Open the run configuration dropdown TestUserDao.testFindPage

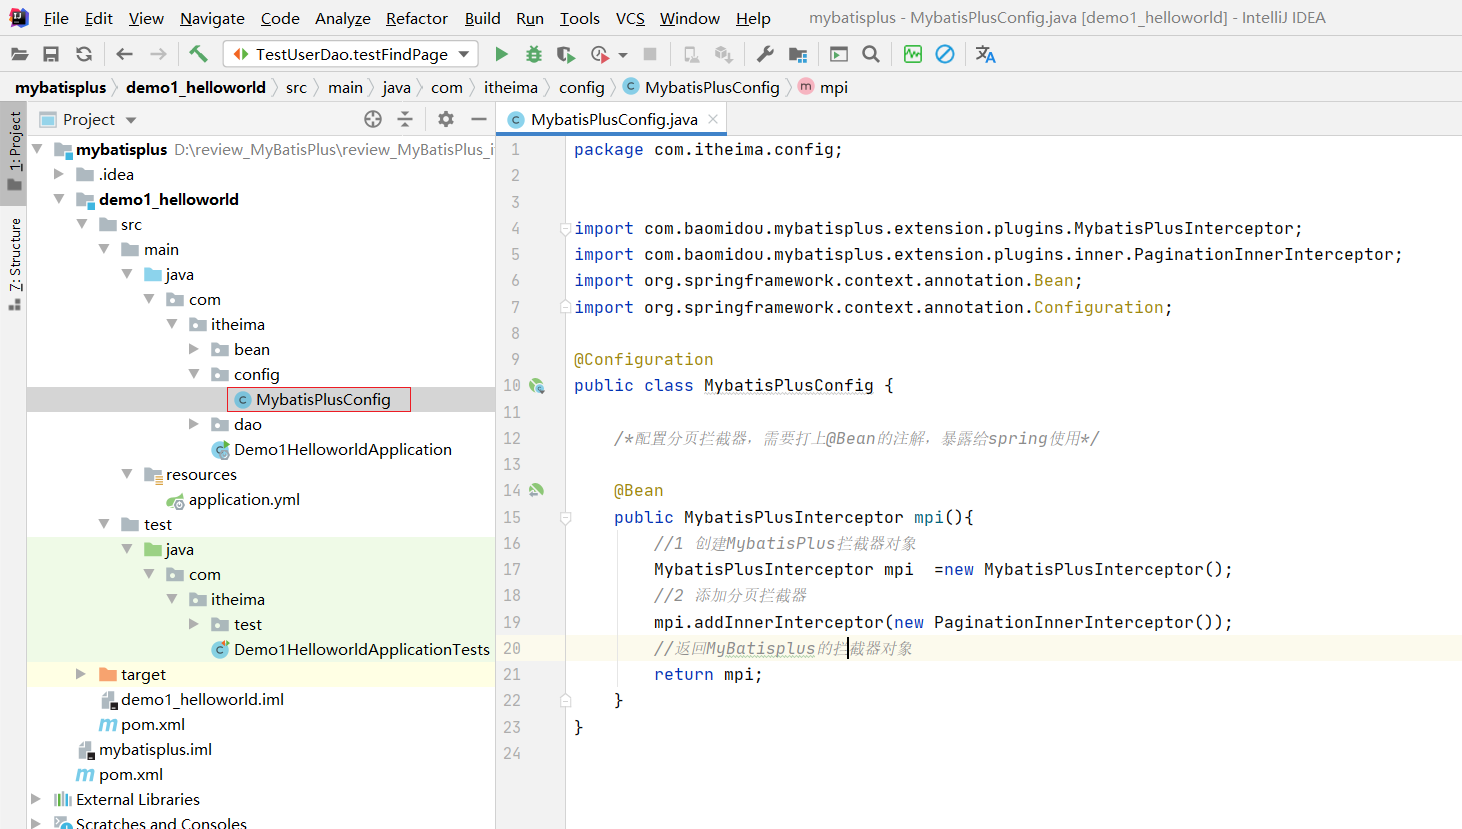pos(351,54)
